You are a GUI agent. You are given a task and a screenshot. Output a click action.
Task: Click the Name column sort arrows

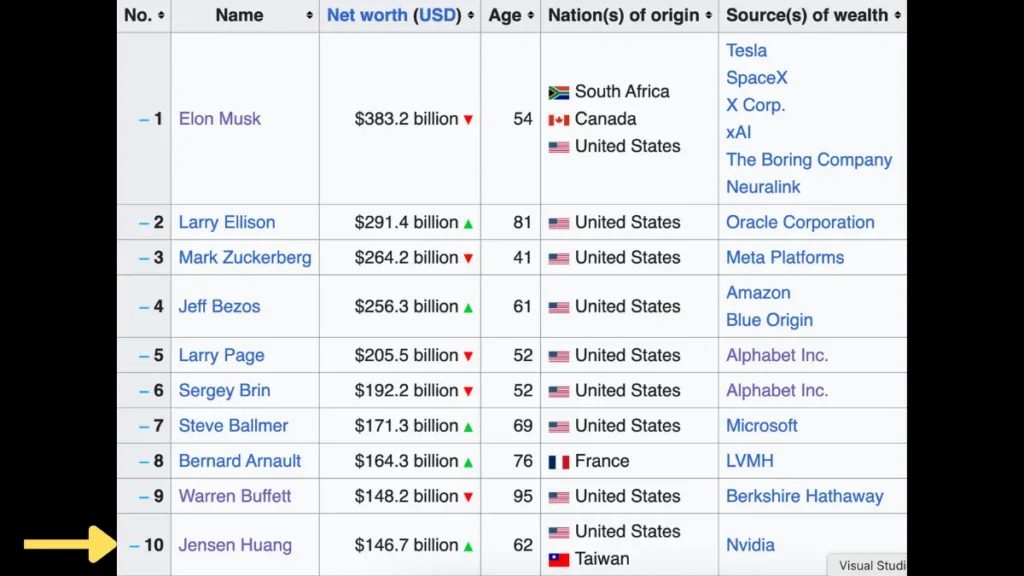coord(309,16)
